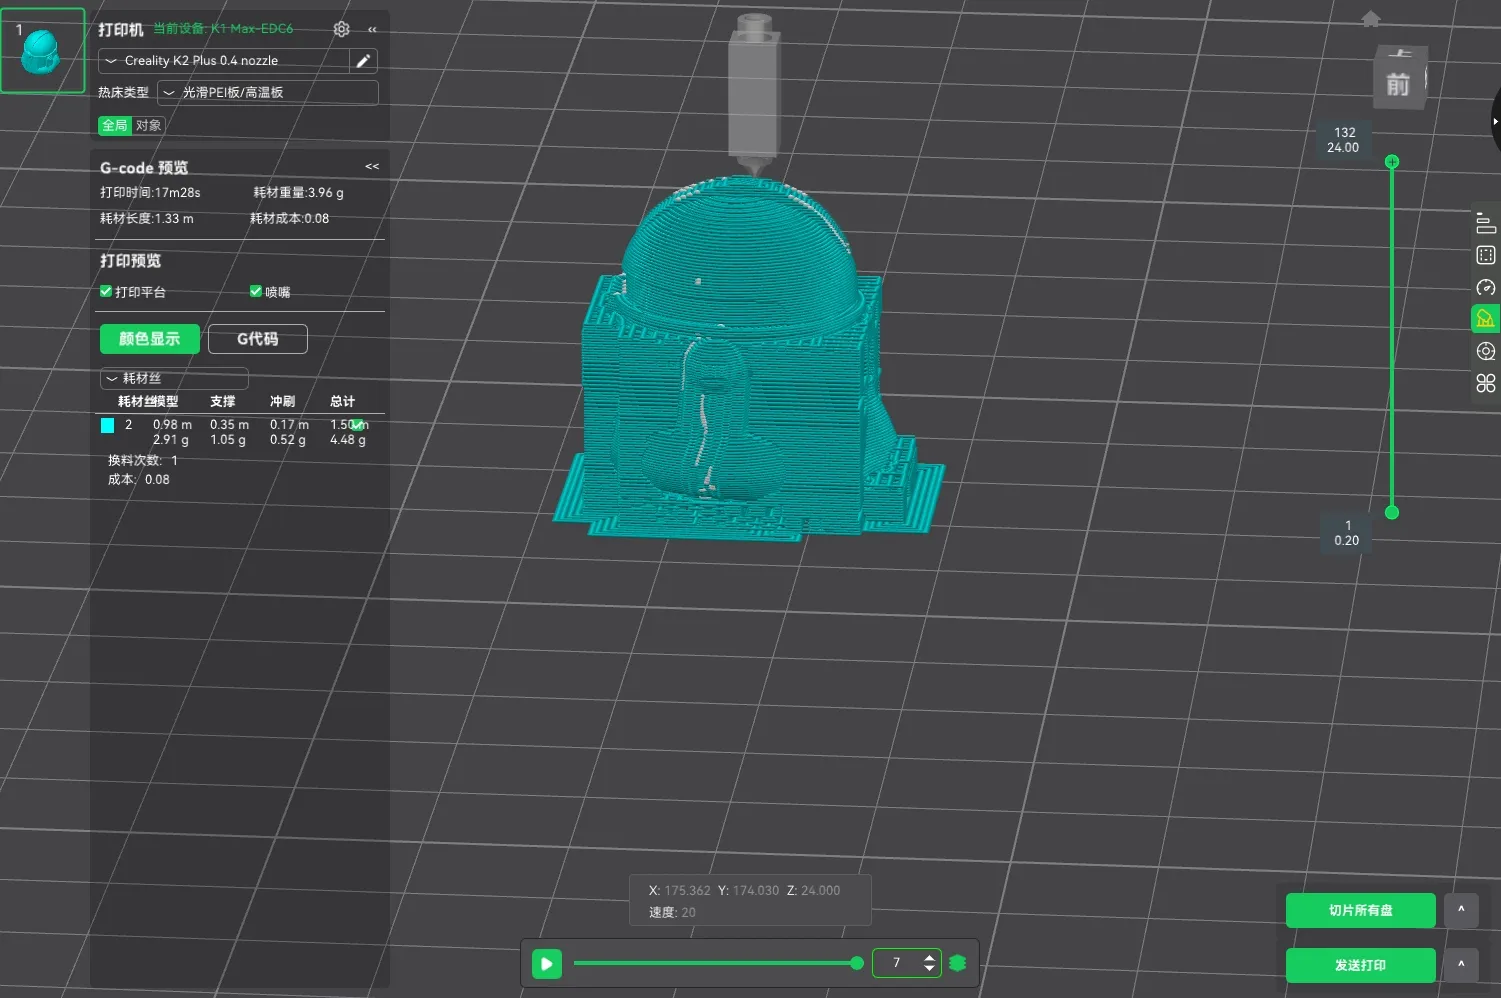Open the Creality K2 Plus 0.4 nozzle dropdown
The height and width of the screenshot is (998, 1501).
pyautogui.click(x=225, y=61)
